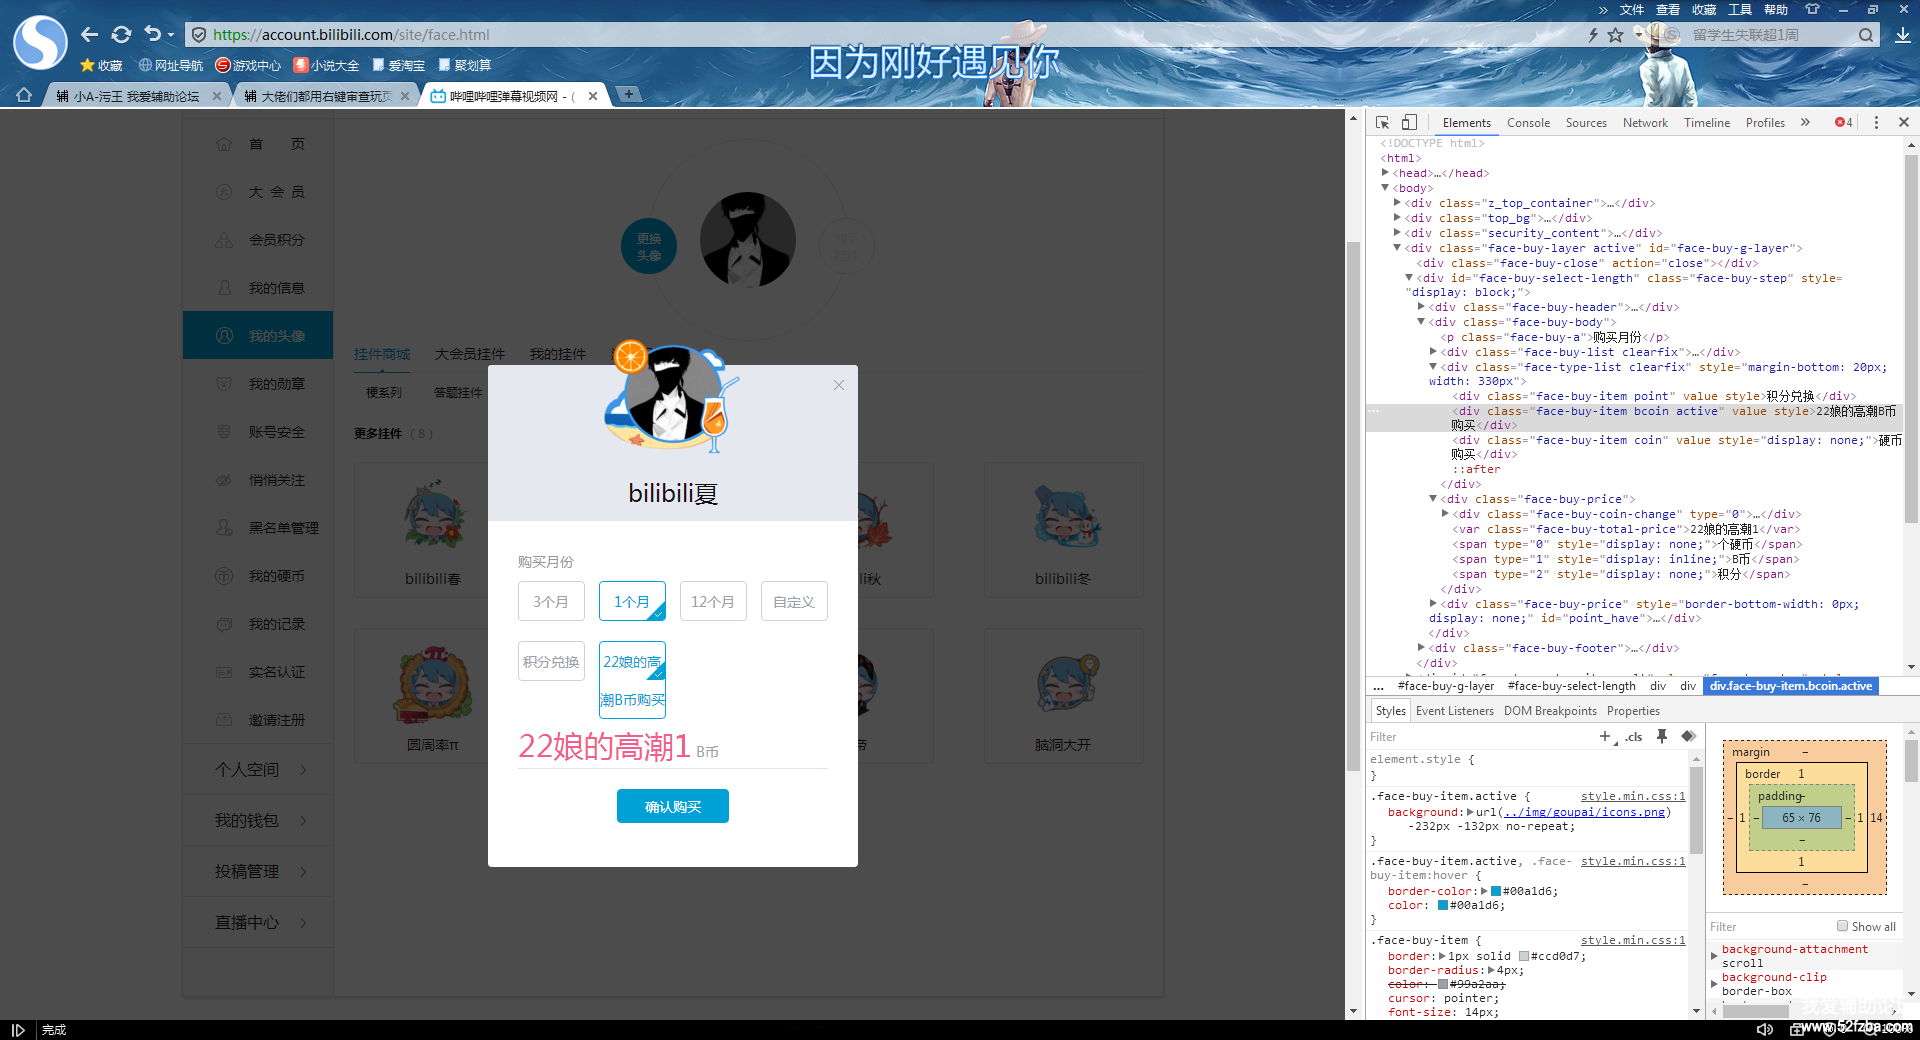Click the browser refresh icon
Screen dimensions: 1920x1040
click(x=121, y=35)
